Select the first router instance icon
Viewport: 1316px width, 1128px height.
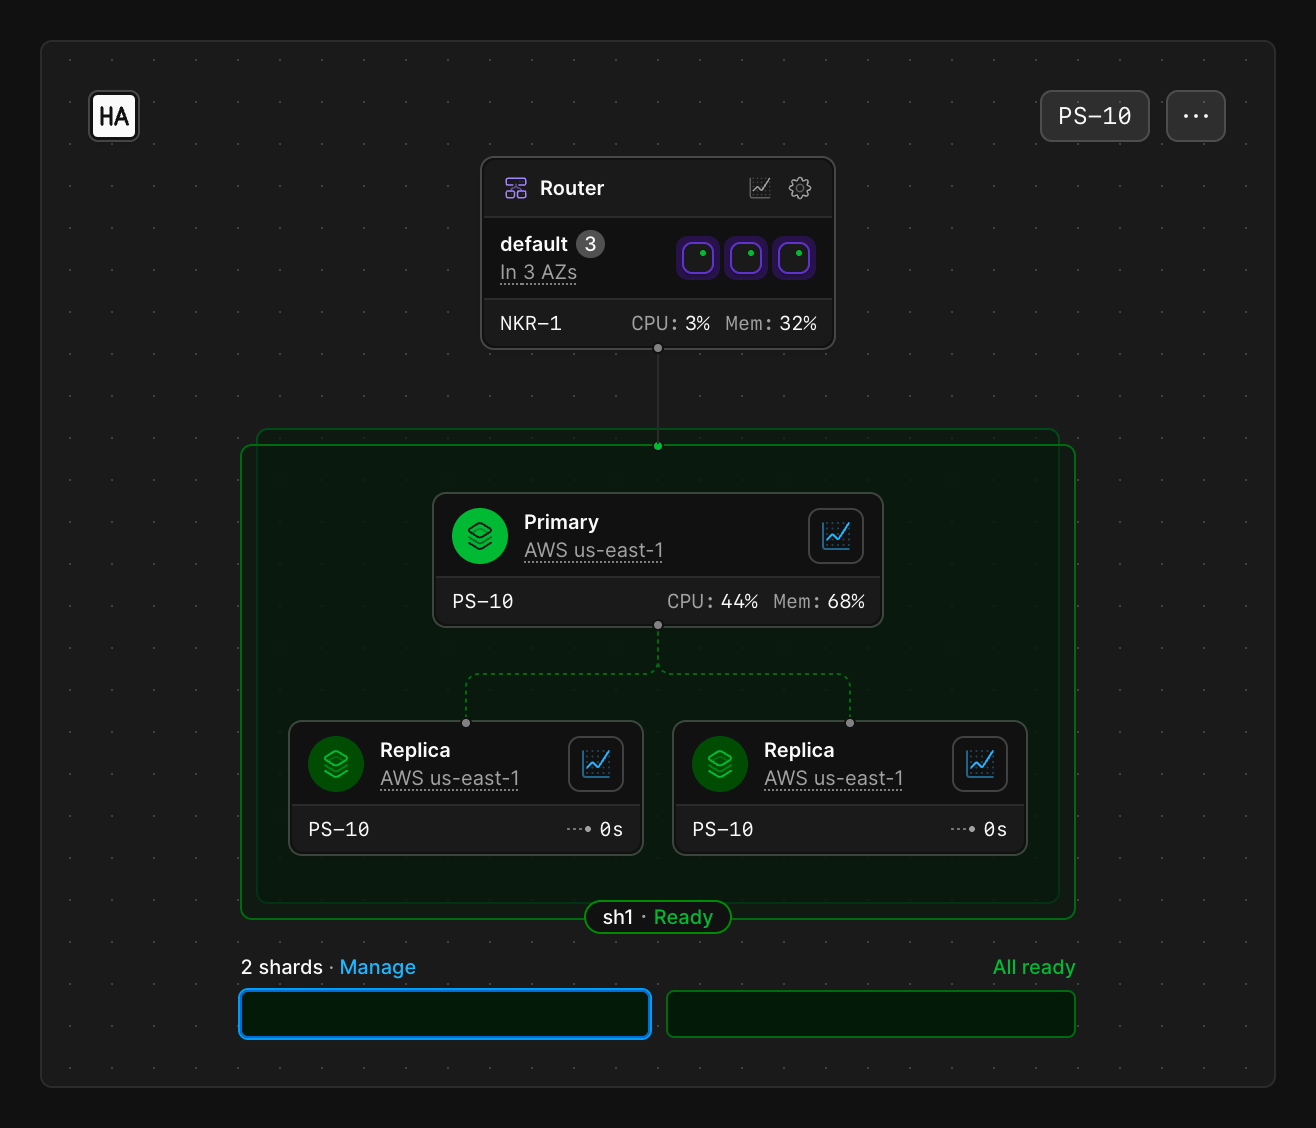click(x=698, y=258)
